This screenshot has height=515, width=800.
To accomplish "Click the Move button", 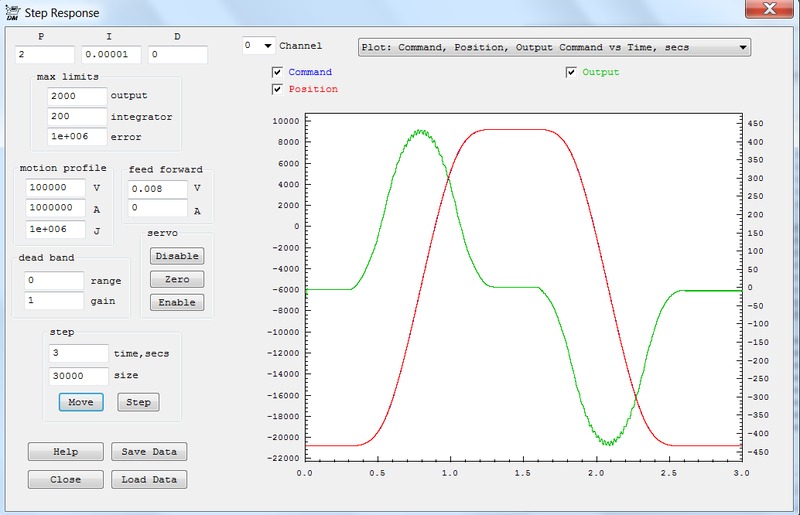I will tap(81, 402).
